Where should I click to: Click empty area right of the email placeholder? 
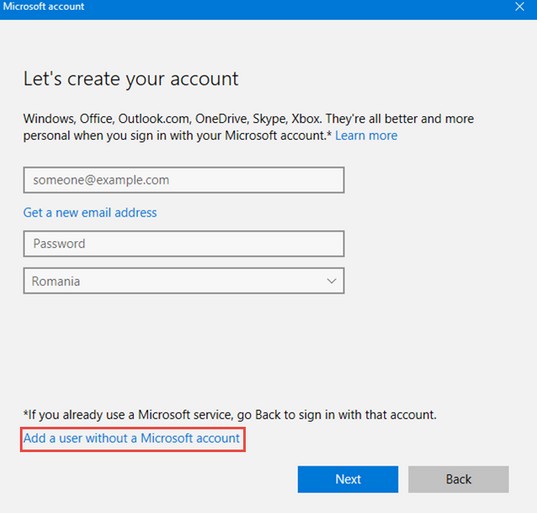coord(257,180)
